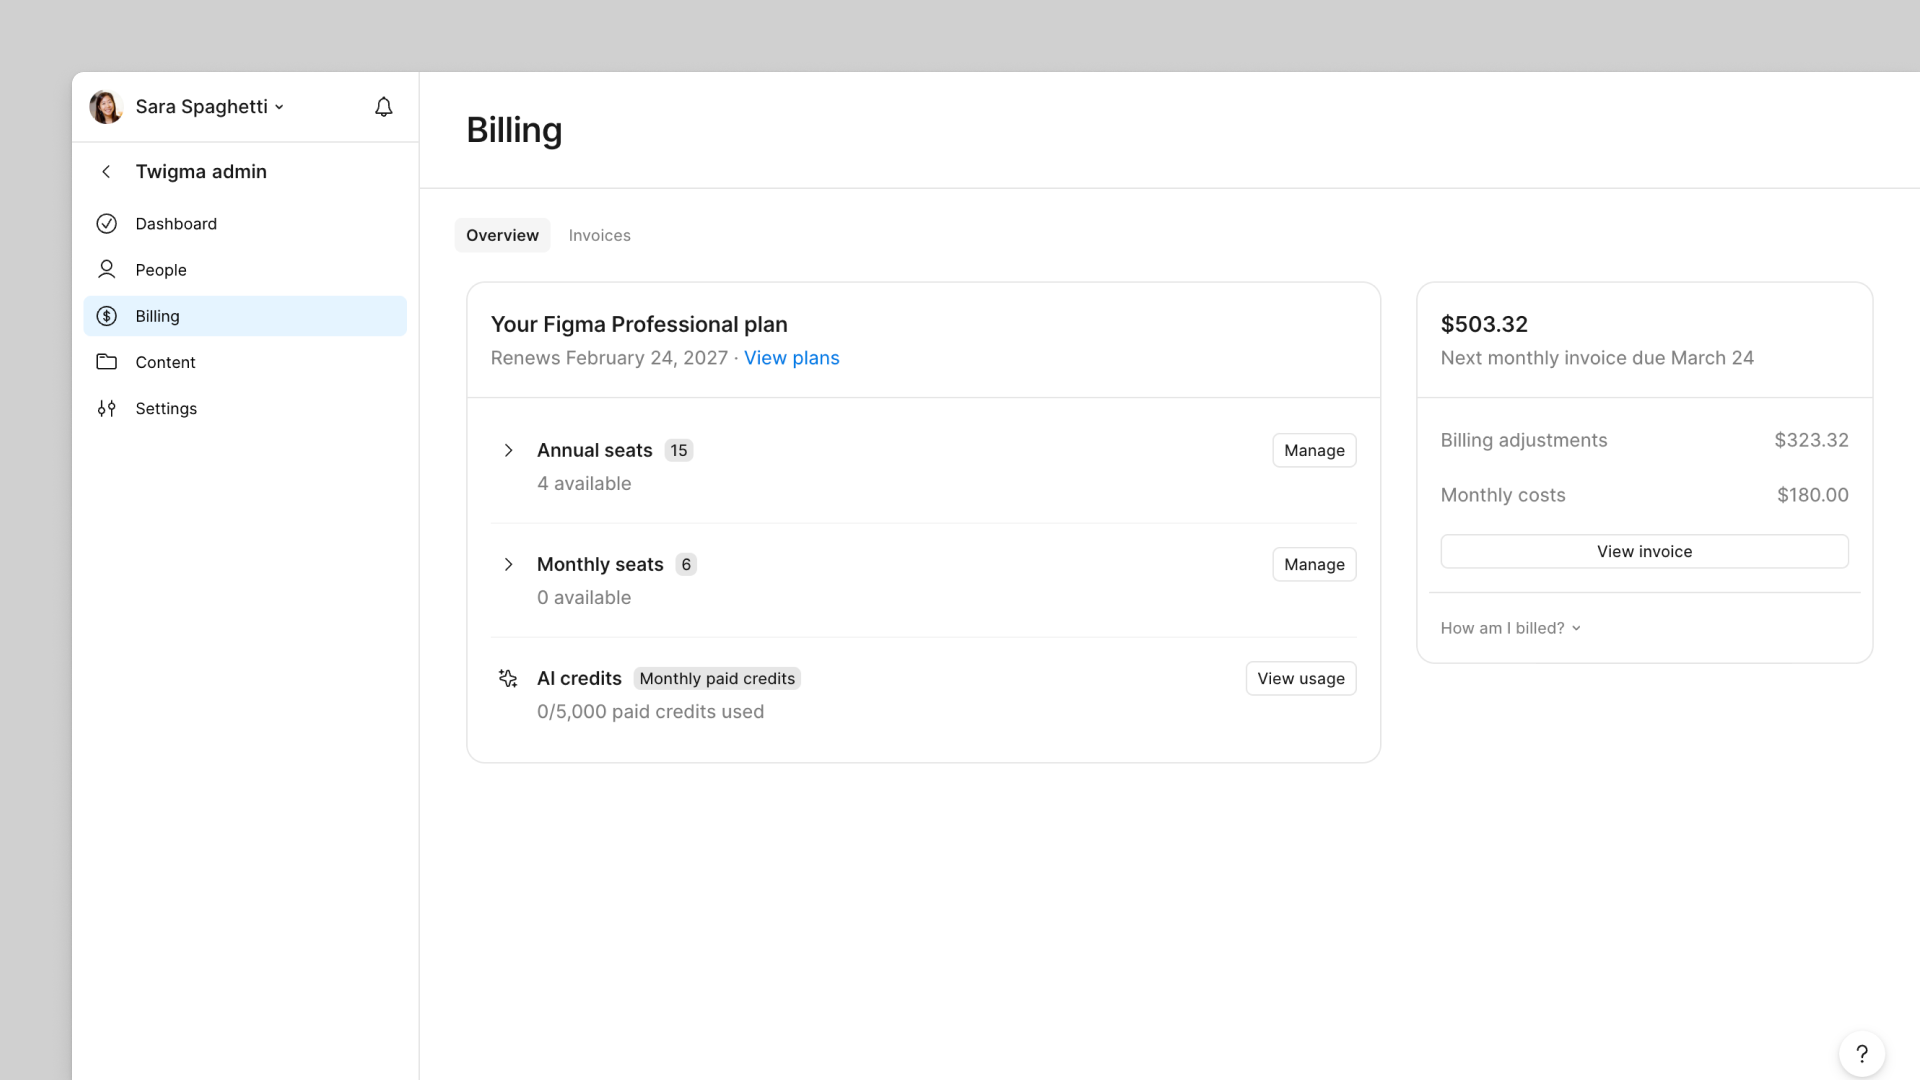Click Sara Spaghetti's profile avatar
This screenshot has height=1080, width=1920.
pos(105,106)
